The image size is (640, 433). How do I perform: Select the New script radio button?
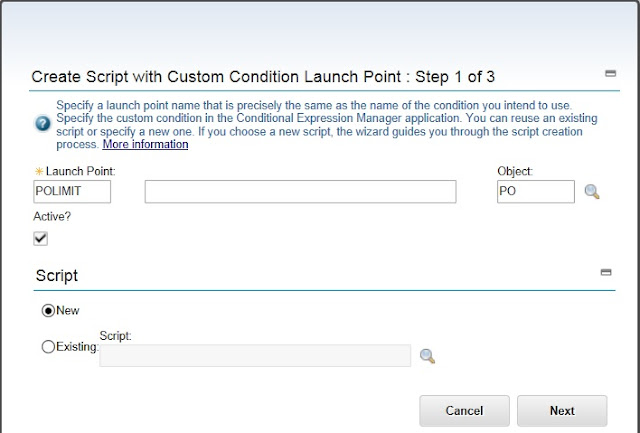[48, 310]
